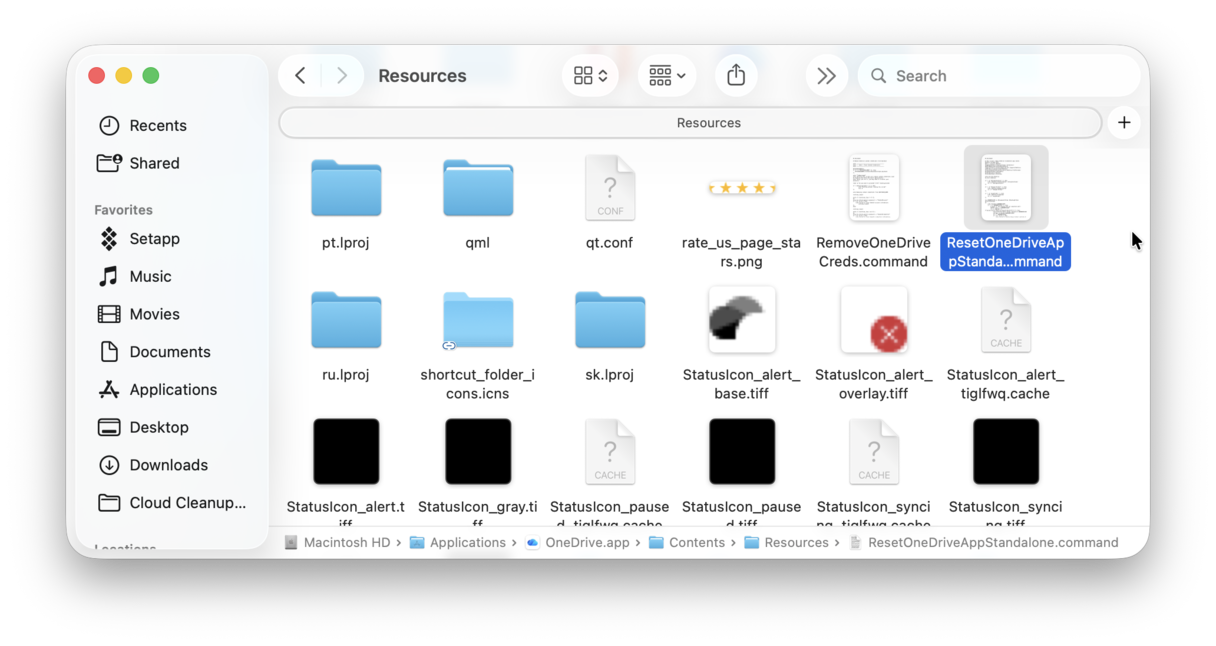Image resolution: width=1216 pixels, height=646 pixels.
Task: Click OneDrive.app in the path bar
Action: pos(578,543)
